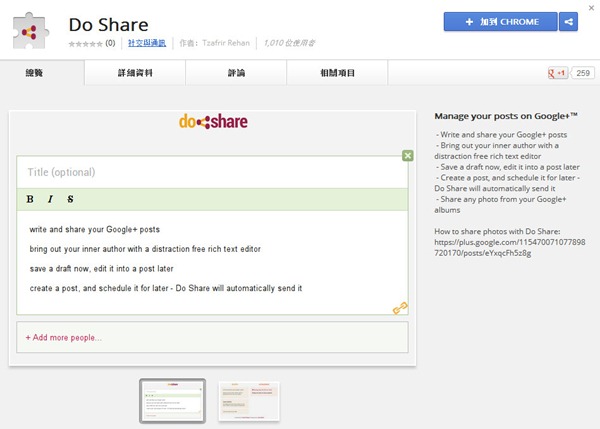Click the 259 count bubble

point(583,73)
